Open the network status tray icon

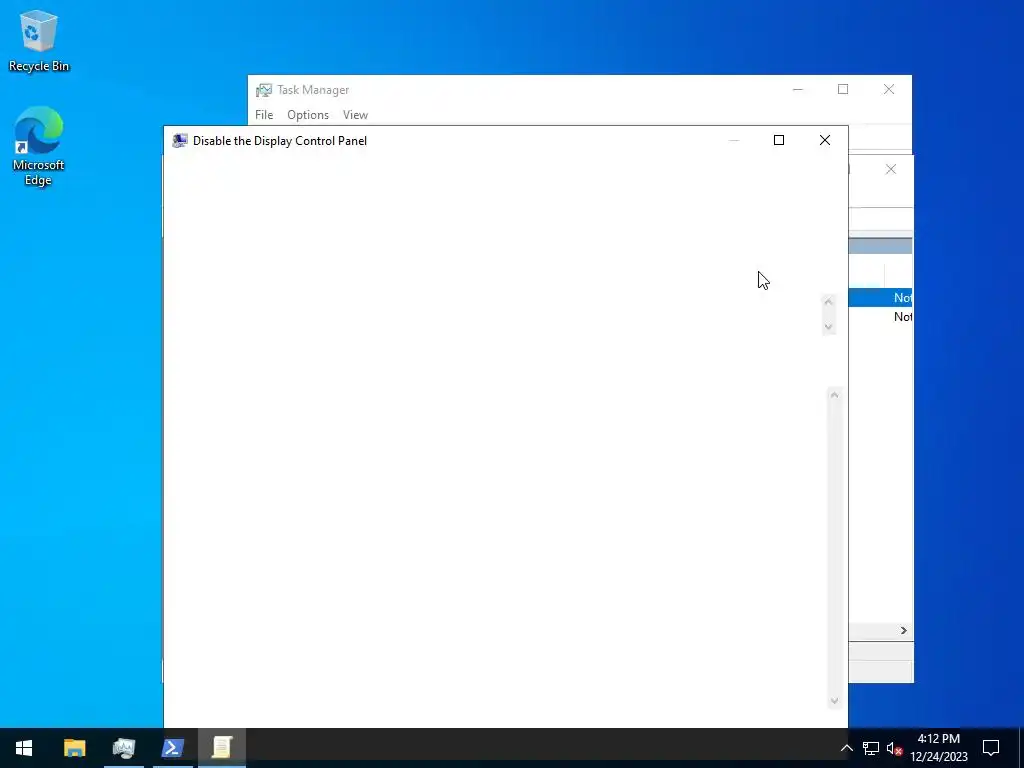tap(871, 748)
